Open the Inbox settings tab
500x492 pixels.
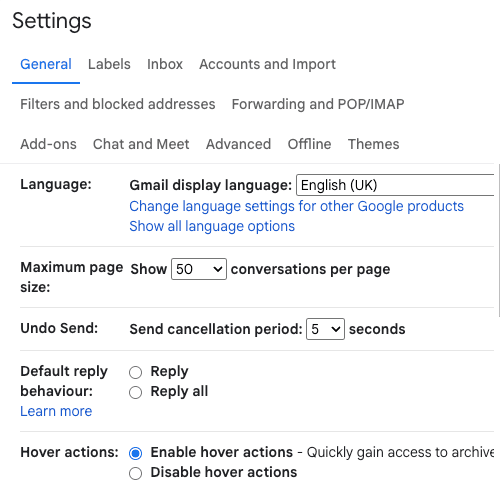point(165,64)
